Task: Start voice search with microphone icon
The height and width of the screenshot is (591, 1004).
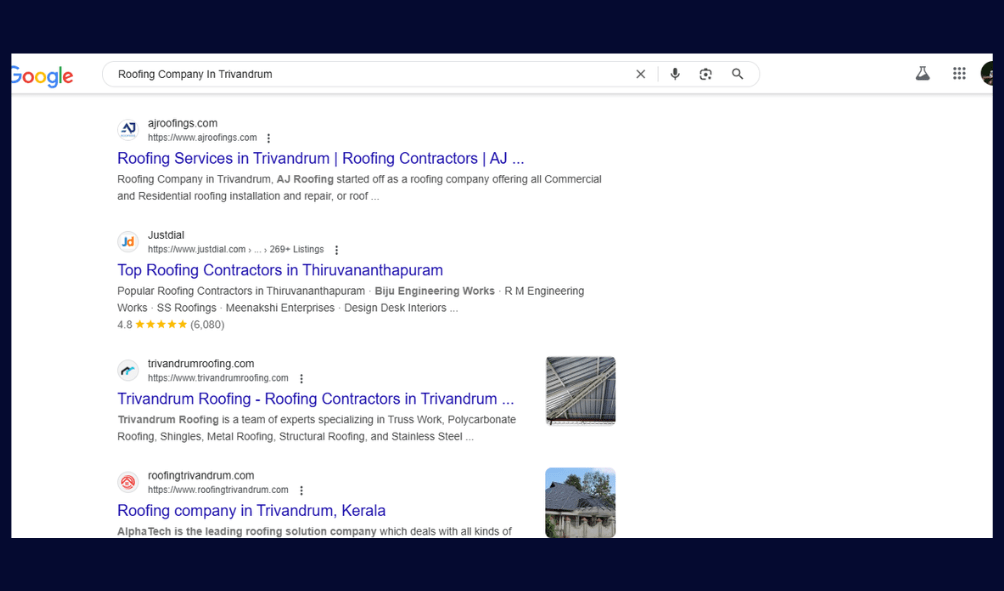Action: click(675, 74)
